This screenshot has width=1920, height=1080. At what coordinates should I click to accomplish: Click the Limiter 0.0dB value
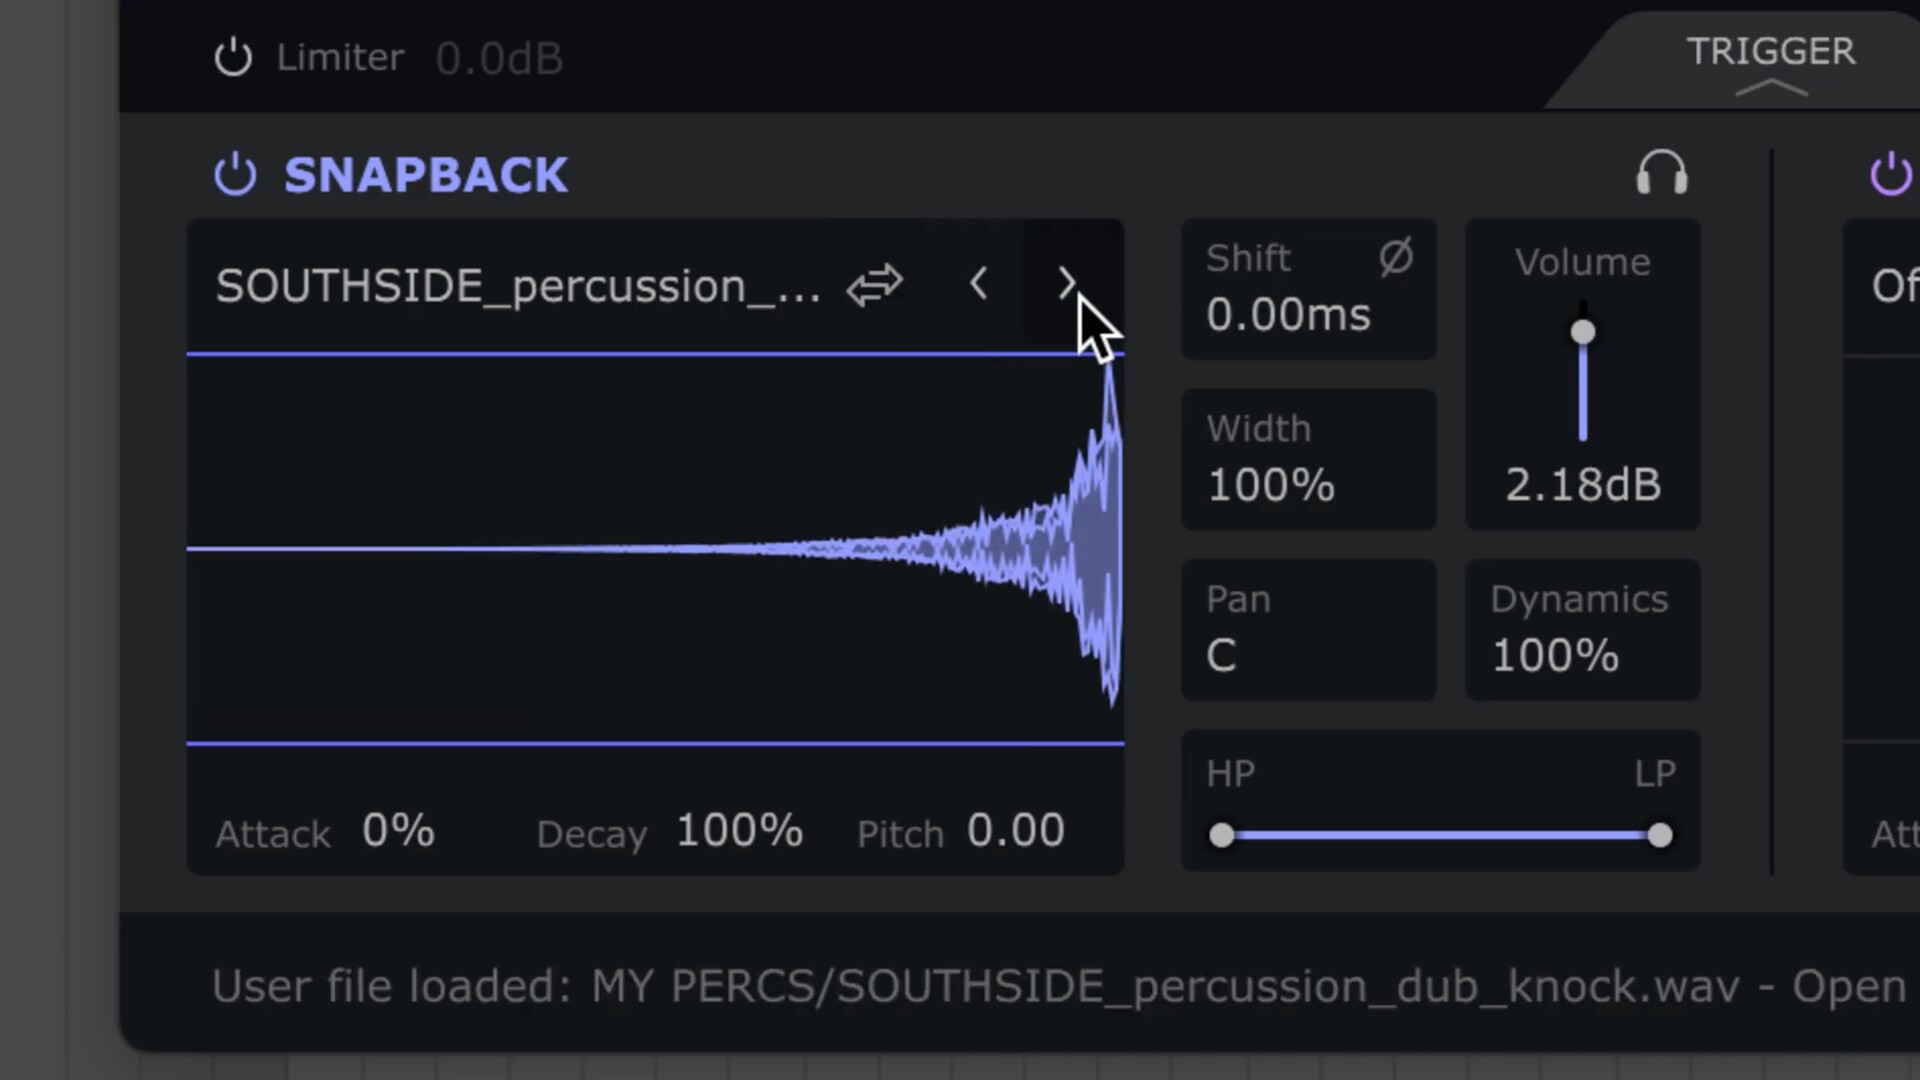499,59
